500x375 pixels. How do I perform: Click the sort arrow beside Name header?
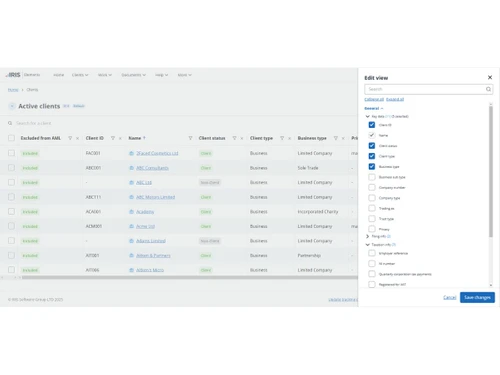pos(144,138)
